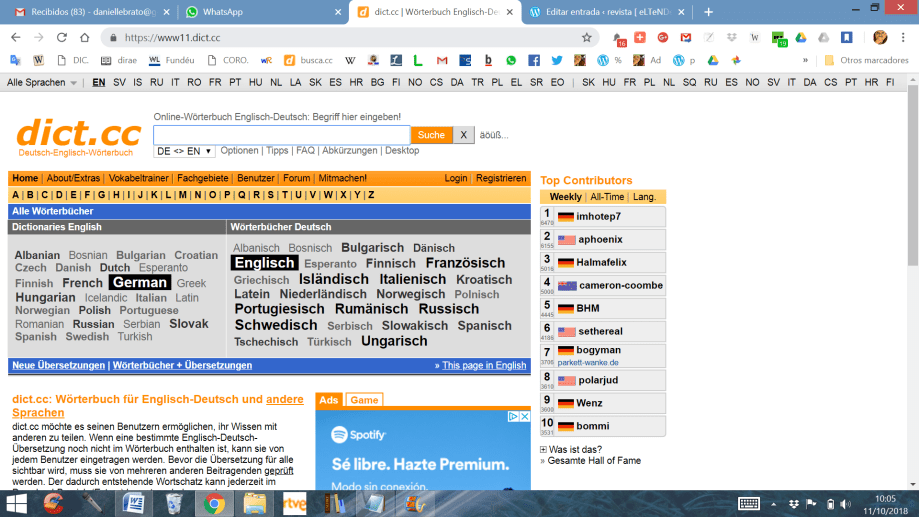Open "This page in English" link

click(x=484, y=366)
